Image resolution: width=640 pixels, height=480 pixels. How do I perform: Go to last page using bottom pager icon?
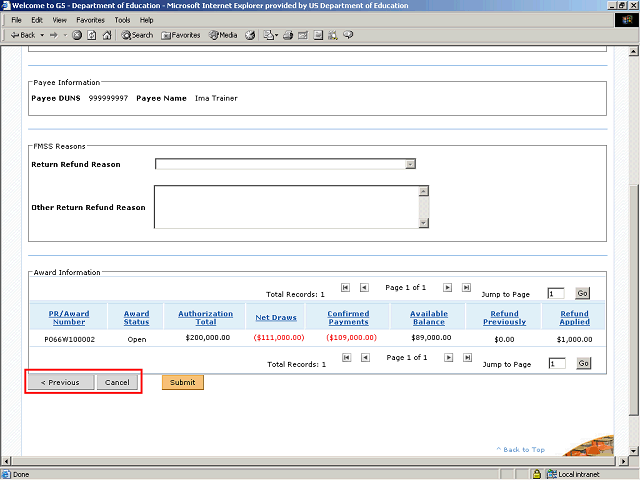tap(466, 358)
